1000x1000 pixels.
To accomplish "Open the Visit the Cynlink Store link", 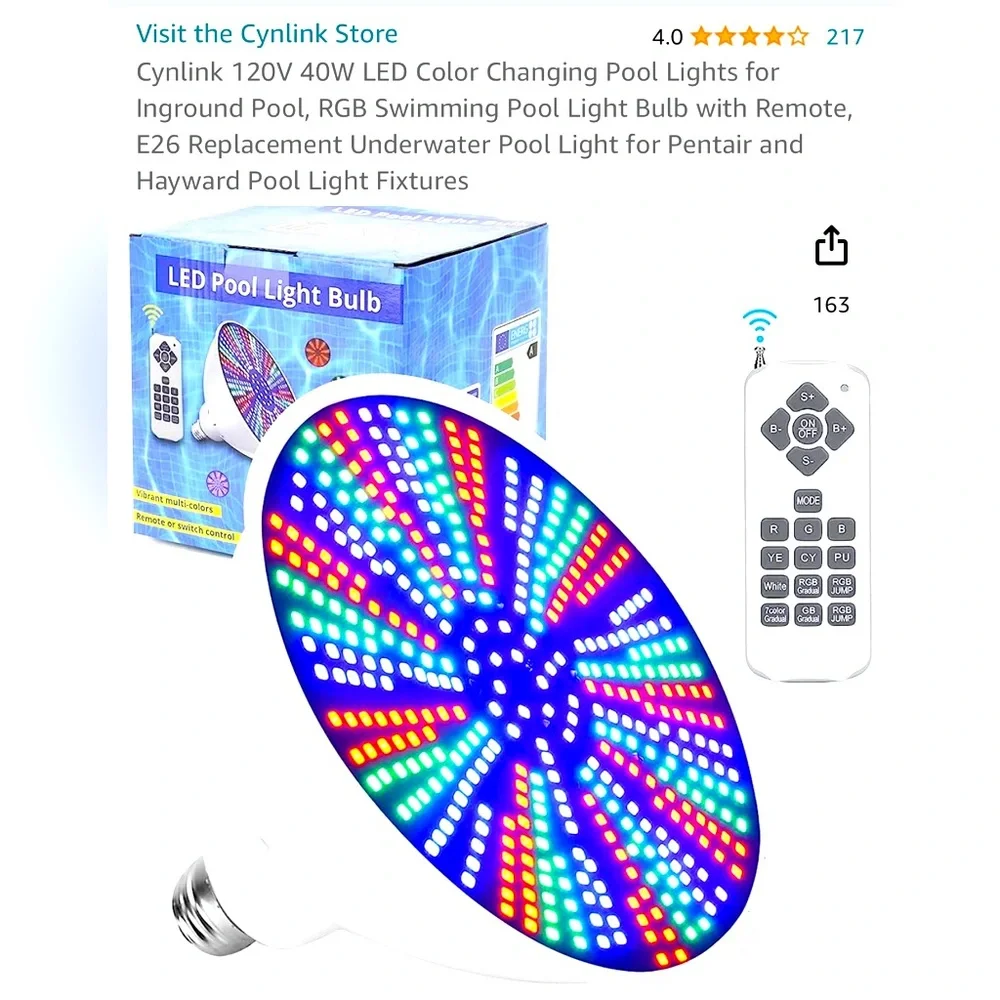I will coord(267,34).
